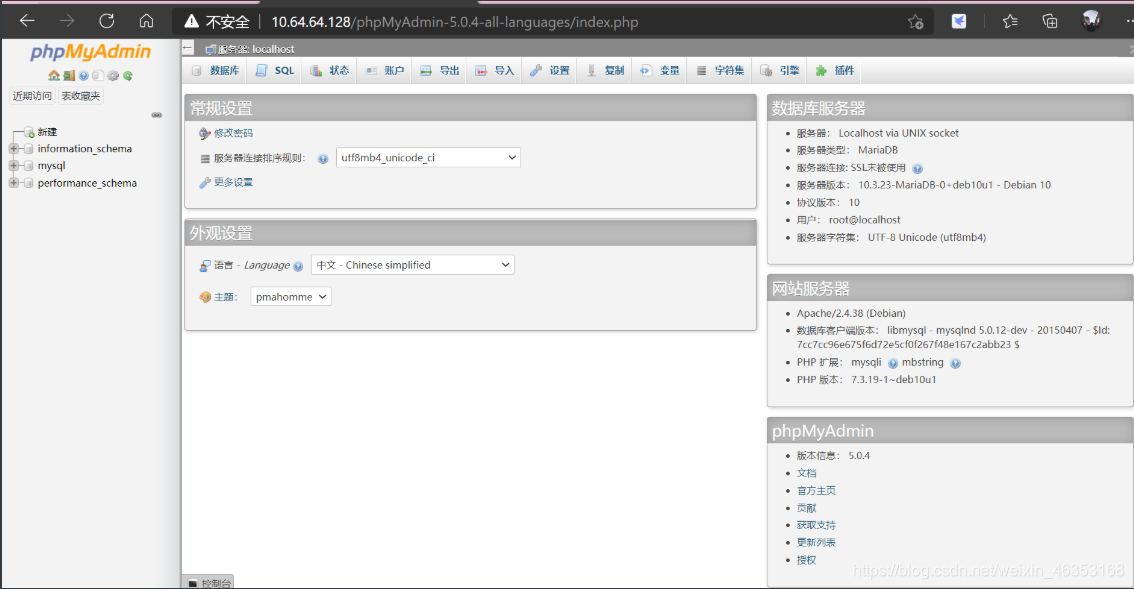
Task: Open phpMyAdmin documentation blue question icon in sidebar
Action: 84,75
